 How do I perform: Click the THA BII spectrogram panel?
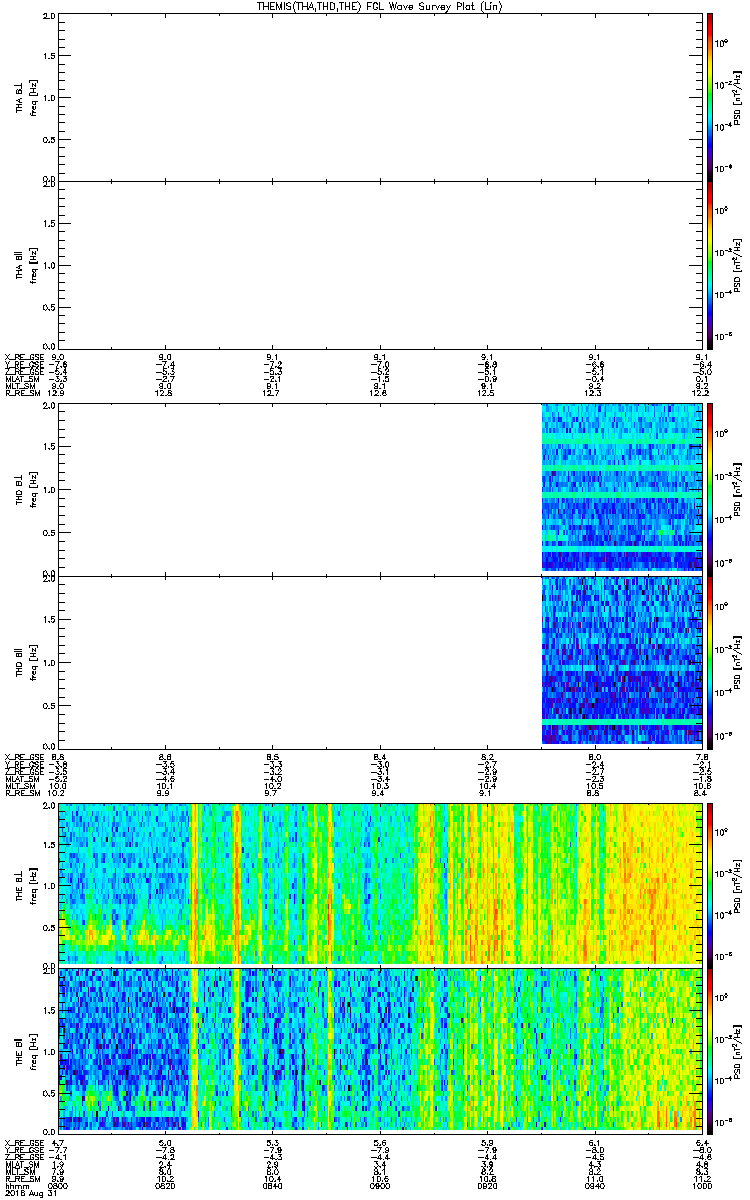pyautogui.click(x=380, y=264)
